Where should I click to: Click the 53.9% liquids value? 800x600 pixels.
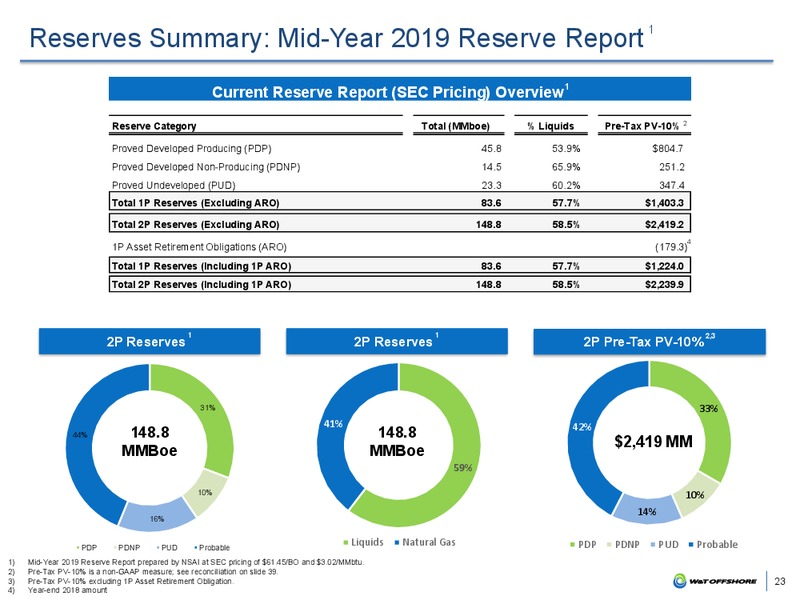(566, 149)
